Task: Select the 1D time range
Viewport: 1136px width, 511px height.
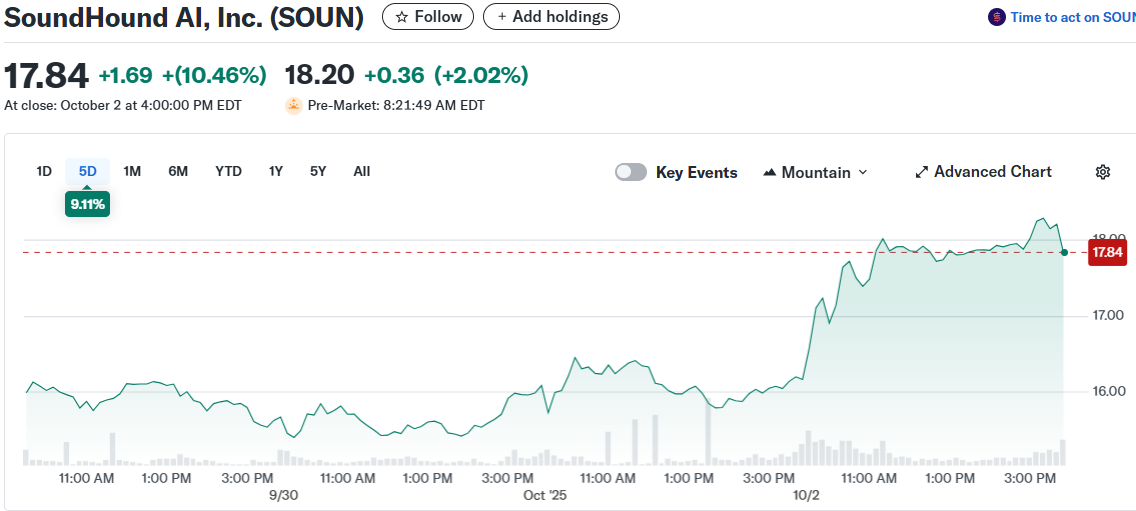Action: pyautogui.click(x=44, y=171)
